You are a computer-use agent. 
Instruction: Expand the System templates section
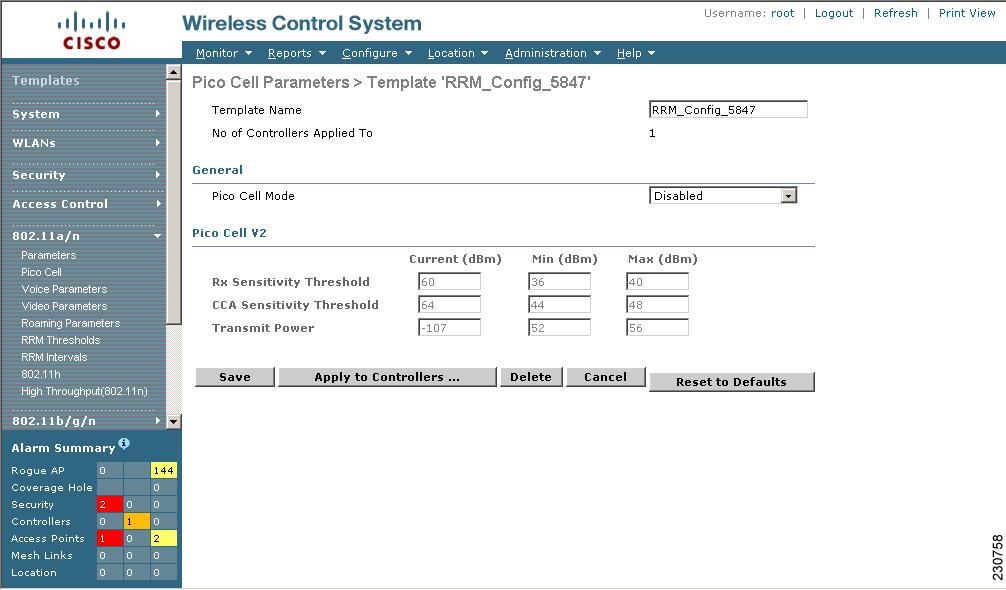pyautogui.click(x=86, y=114)
